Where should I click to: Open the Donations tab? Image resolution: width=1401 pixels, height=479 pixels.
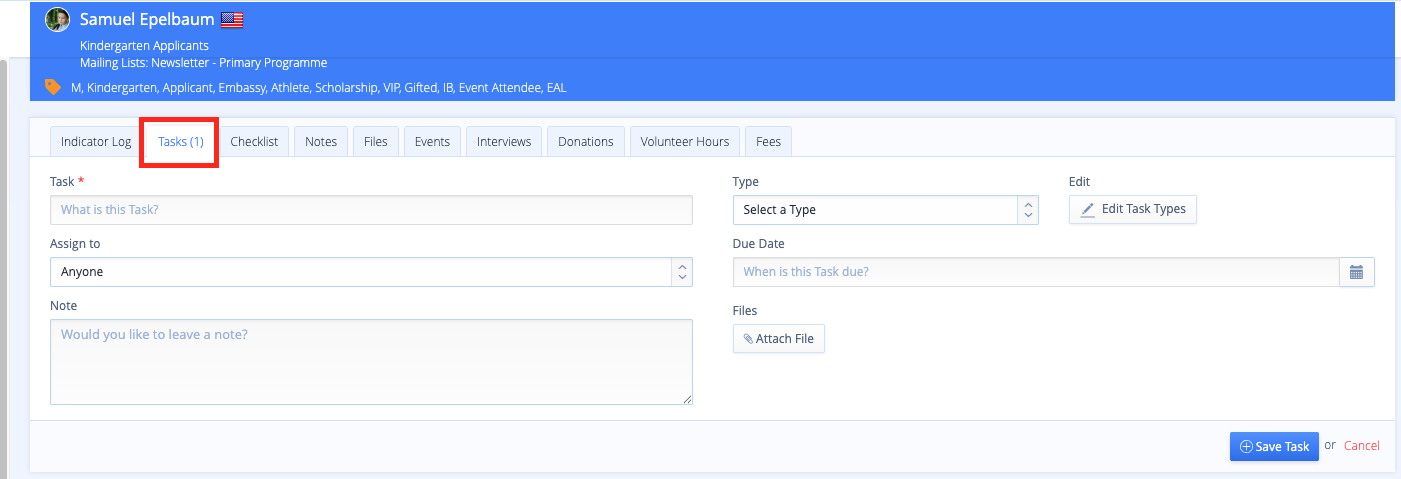(x=586, y=142)
